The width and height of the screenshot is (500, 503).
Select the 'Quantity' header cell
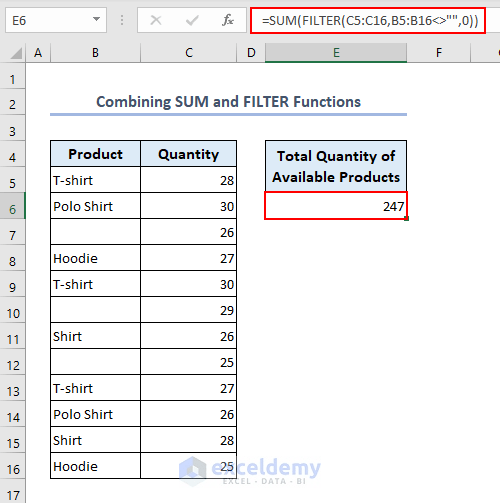189,154
